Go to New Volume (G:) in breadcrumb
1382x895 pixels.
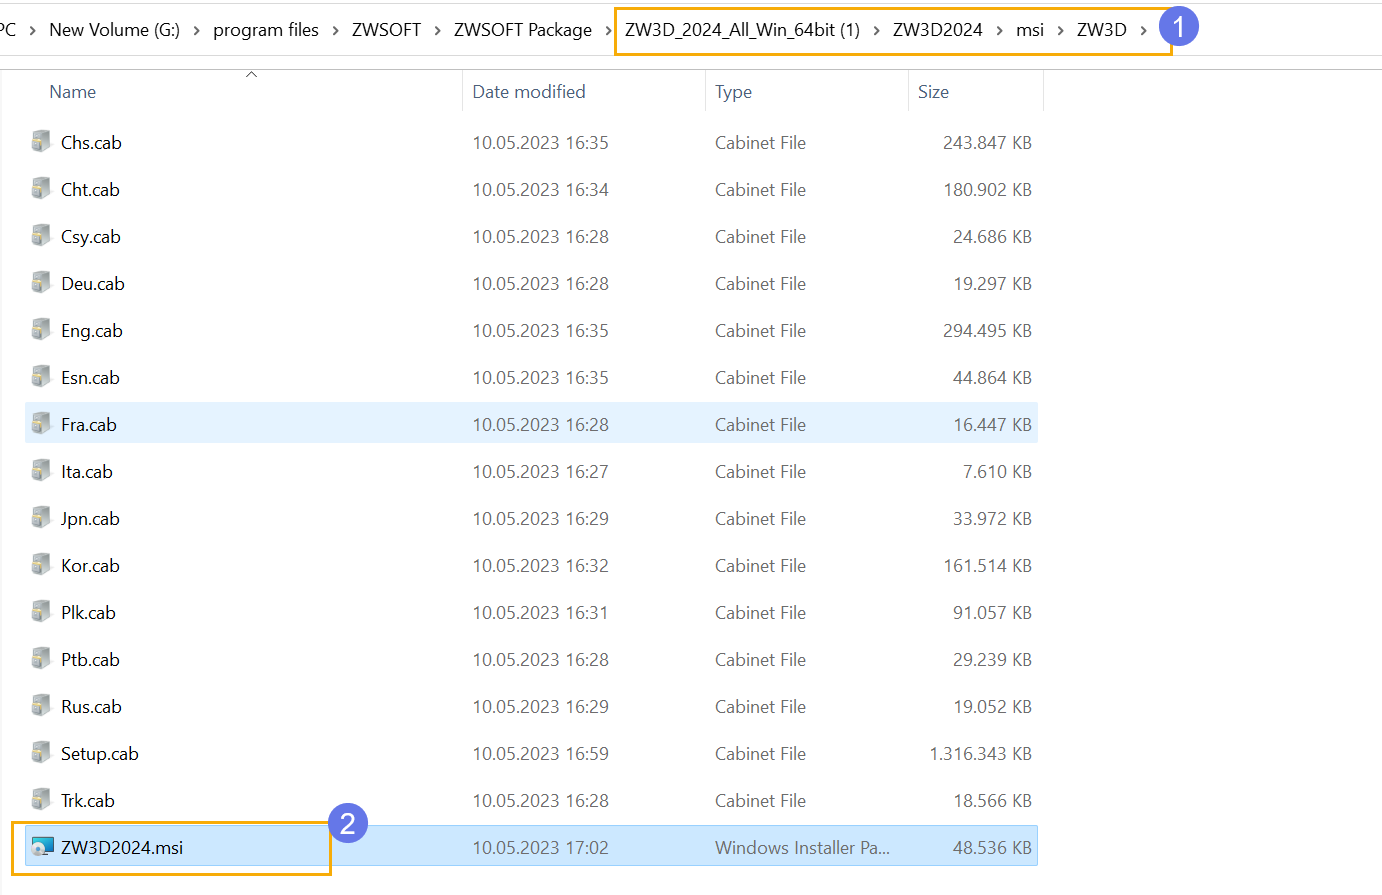coord(114,30)
